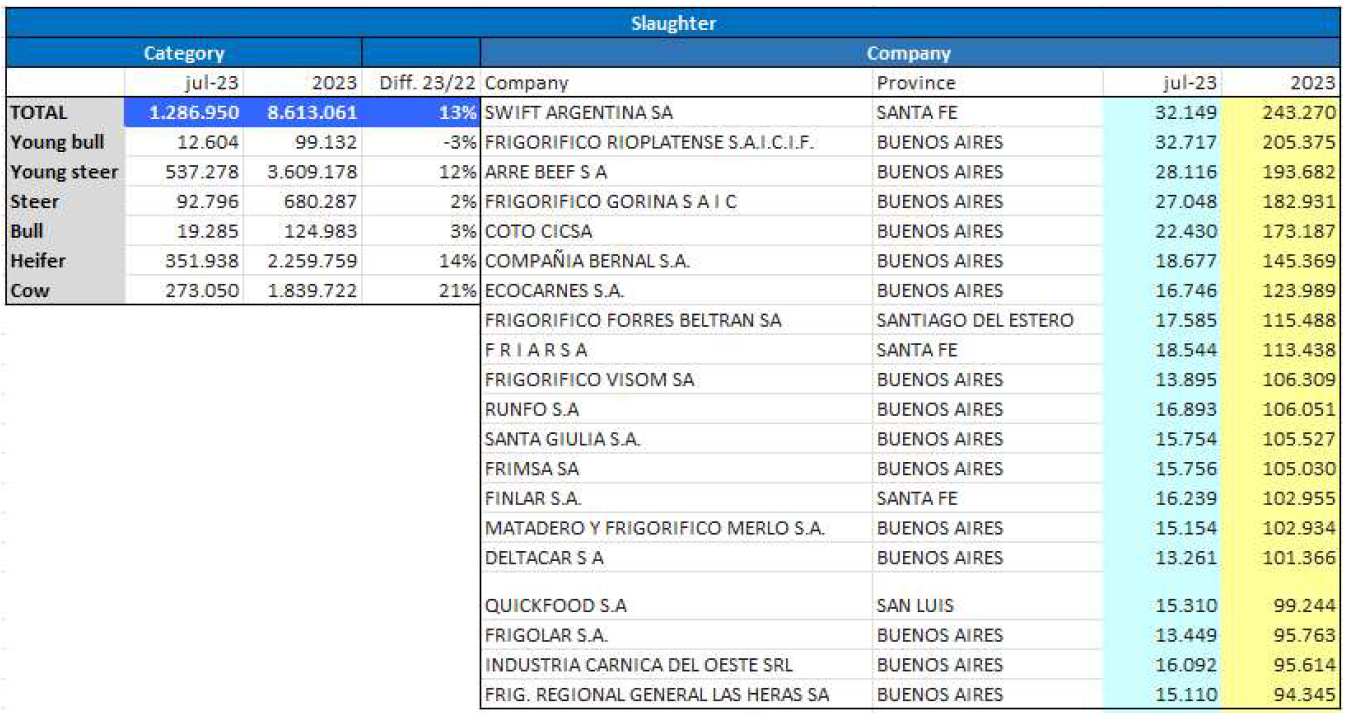Select the highlighted total cell 8.613.061
The image size is (1352, 716).
[x=303, y=113]
